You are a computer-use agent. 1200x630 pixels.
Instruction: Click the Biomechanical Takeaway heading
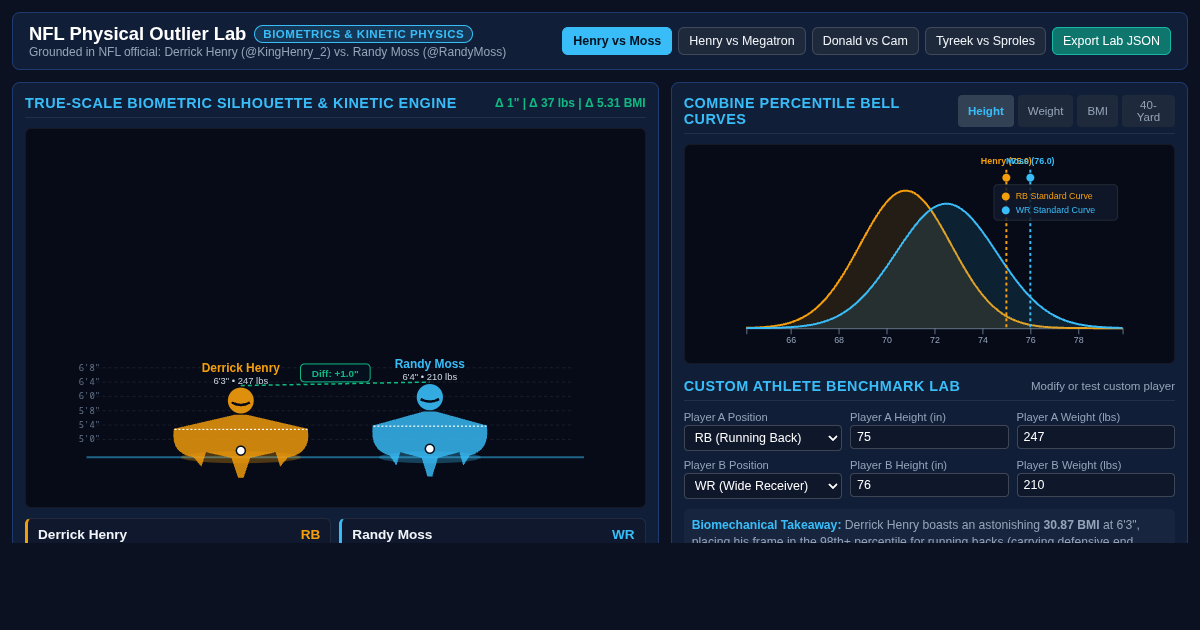click(766, 525)
